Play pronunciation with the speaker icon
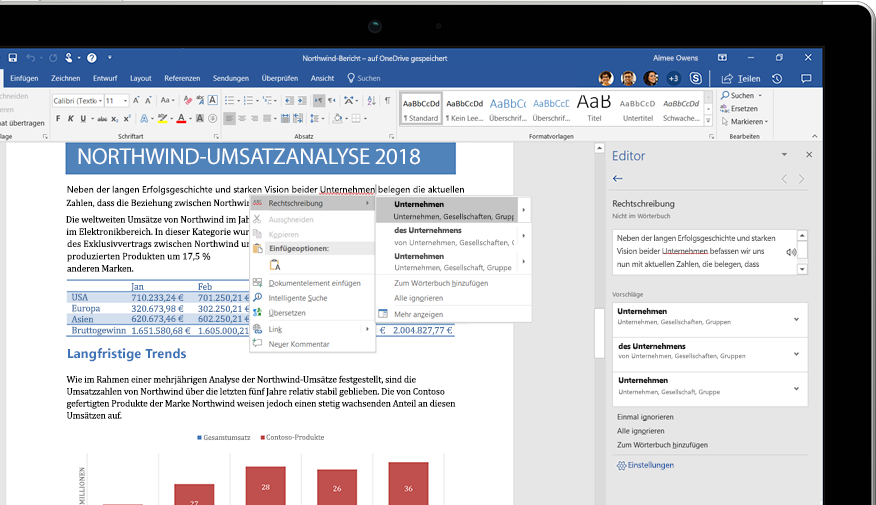The image size is (876, 505). tap(791, 252)
